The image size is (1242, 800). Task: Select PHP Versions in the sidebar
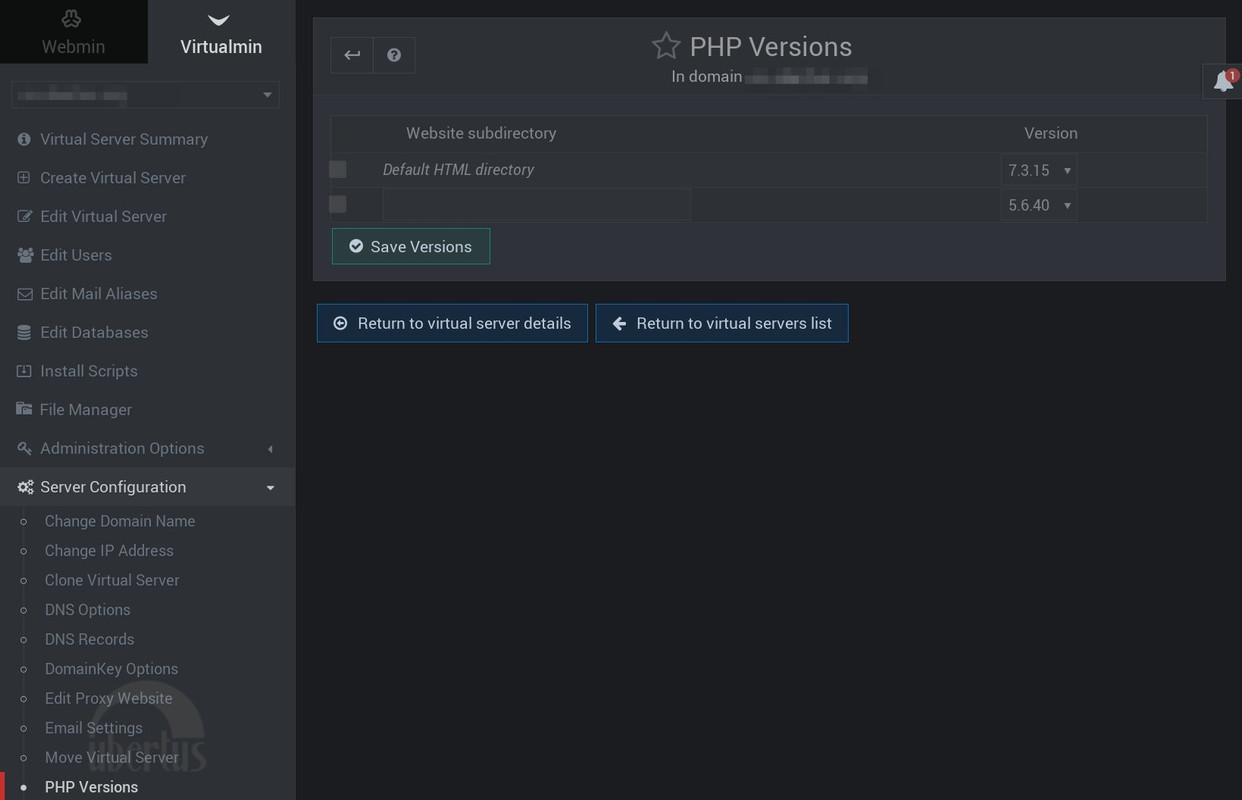pyautogui.click(x=91, y=787)
